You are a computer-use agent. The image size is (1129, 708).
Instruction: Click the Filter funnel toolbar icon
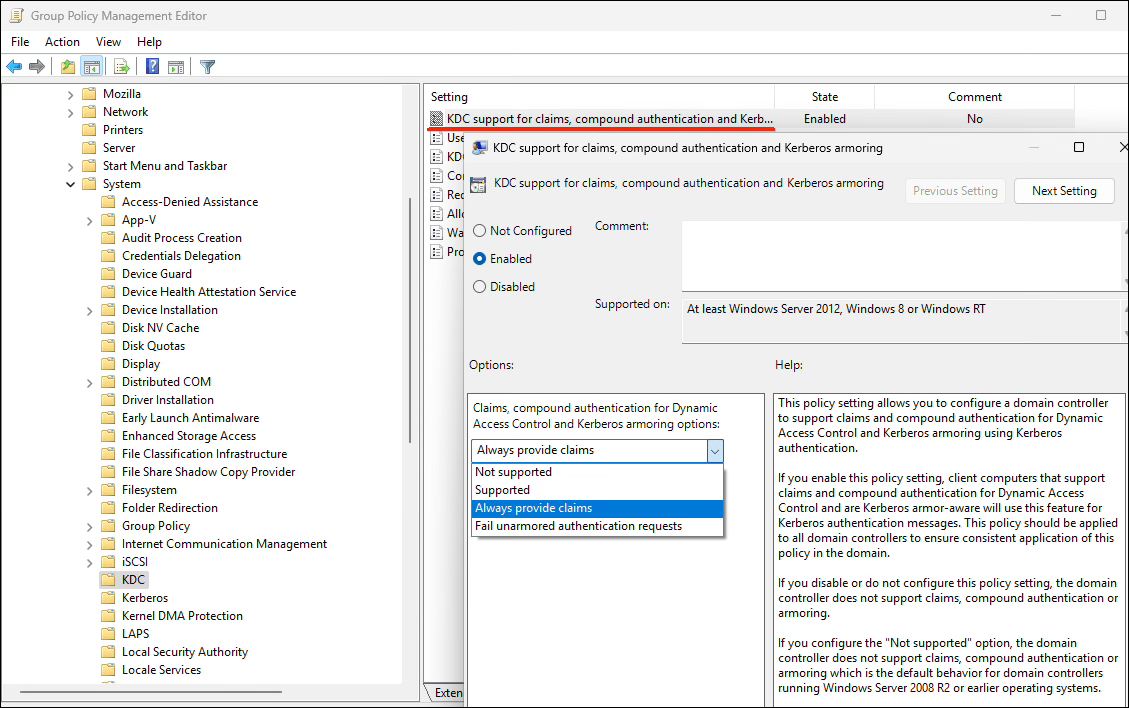pyautogui.click(x=207, y=67)
